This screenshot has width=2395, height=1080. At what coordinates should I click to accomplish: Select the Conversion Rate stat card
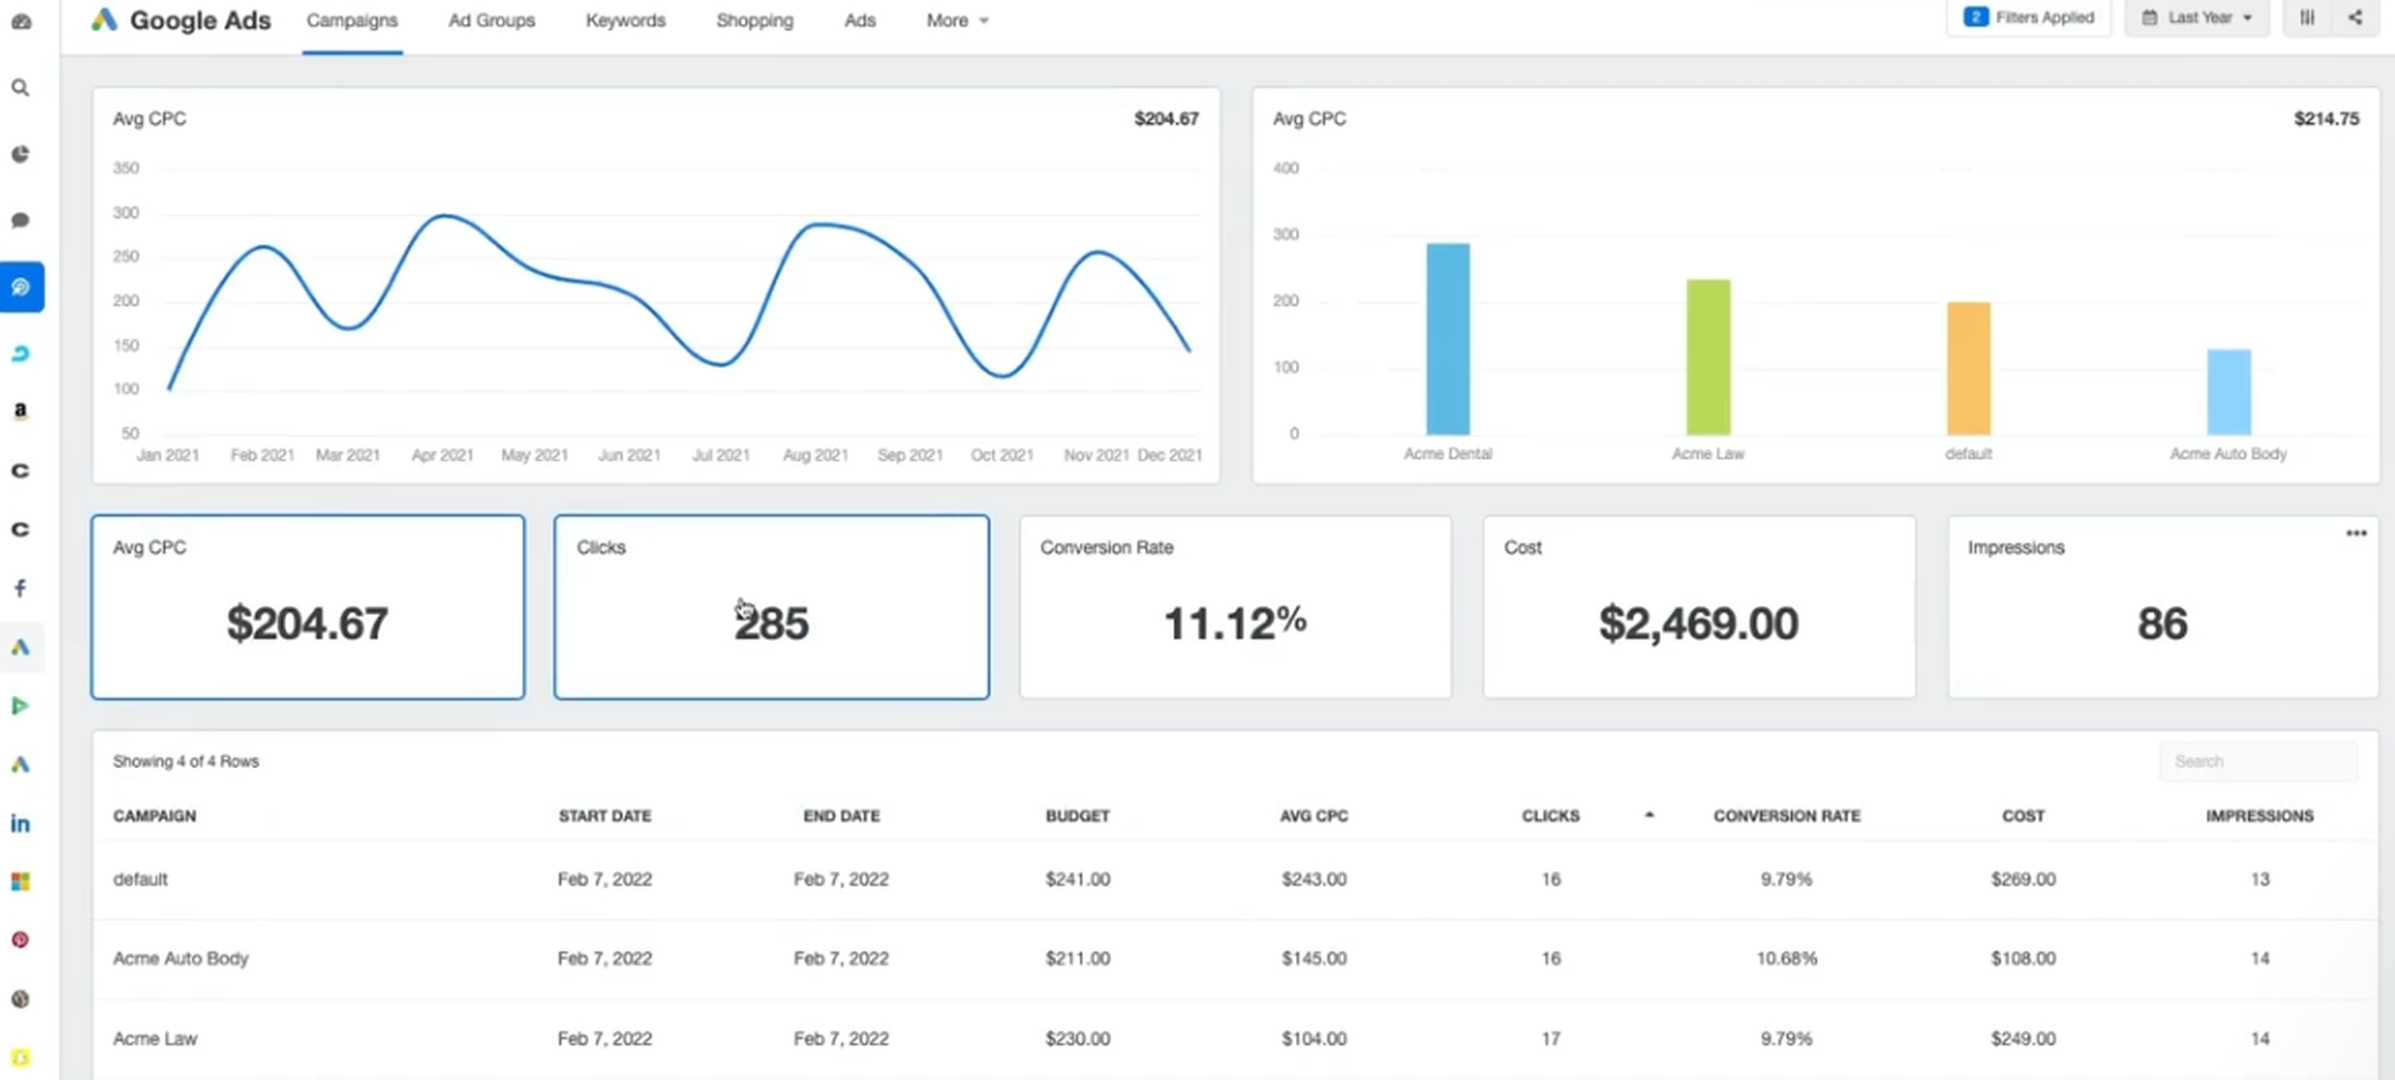(x=1235, y=607)
